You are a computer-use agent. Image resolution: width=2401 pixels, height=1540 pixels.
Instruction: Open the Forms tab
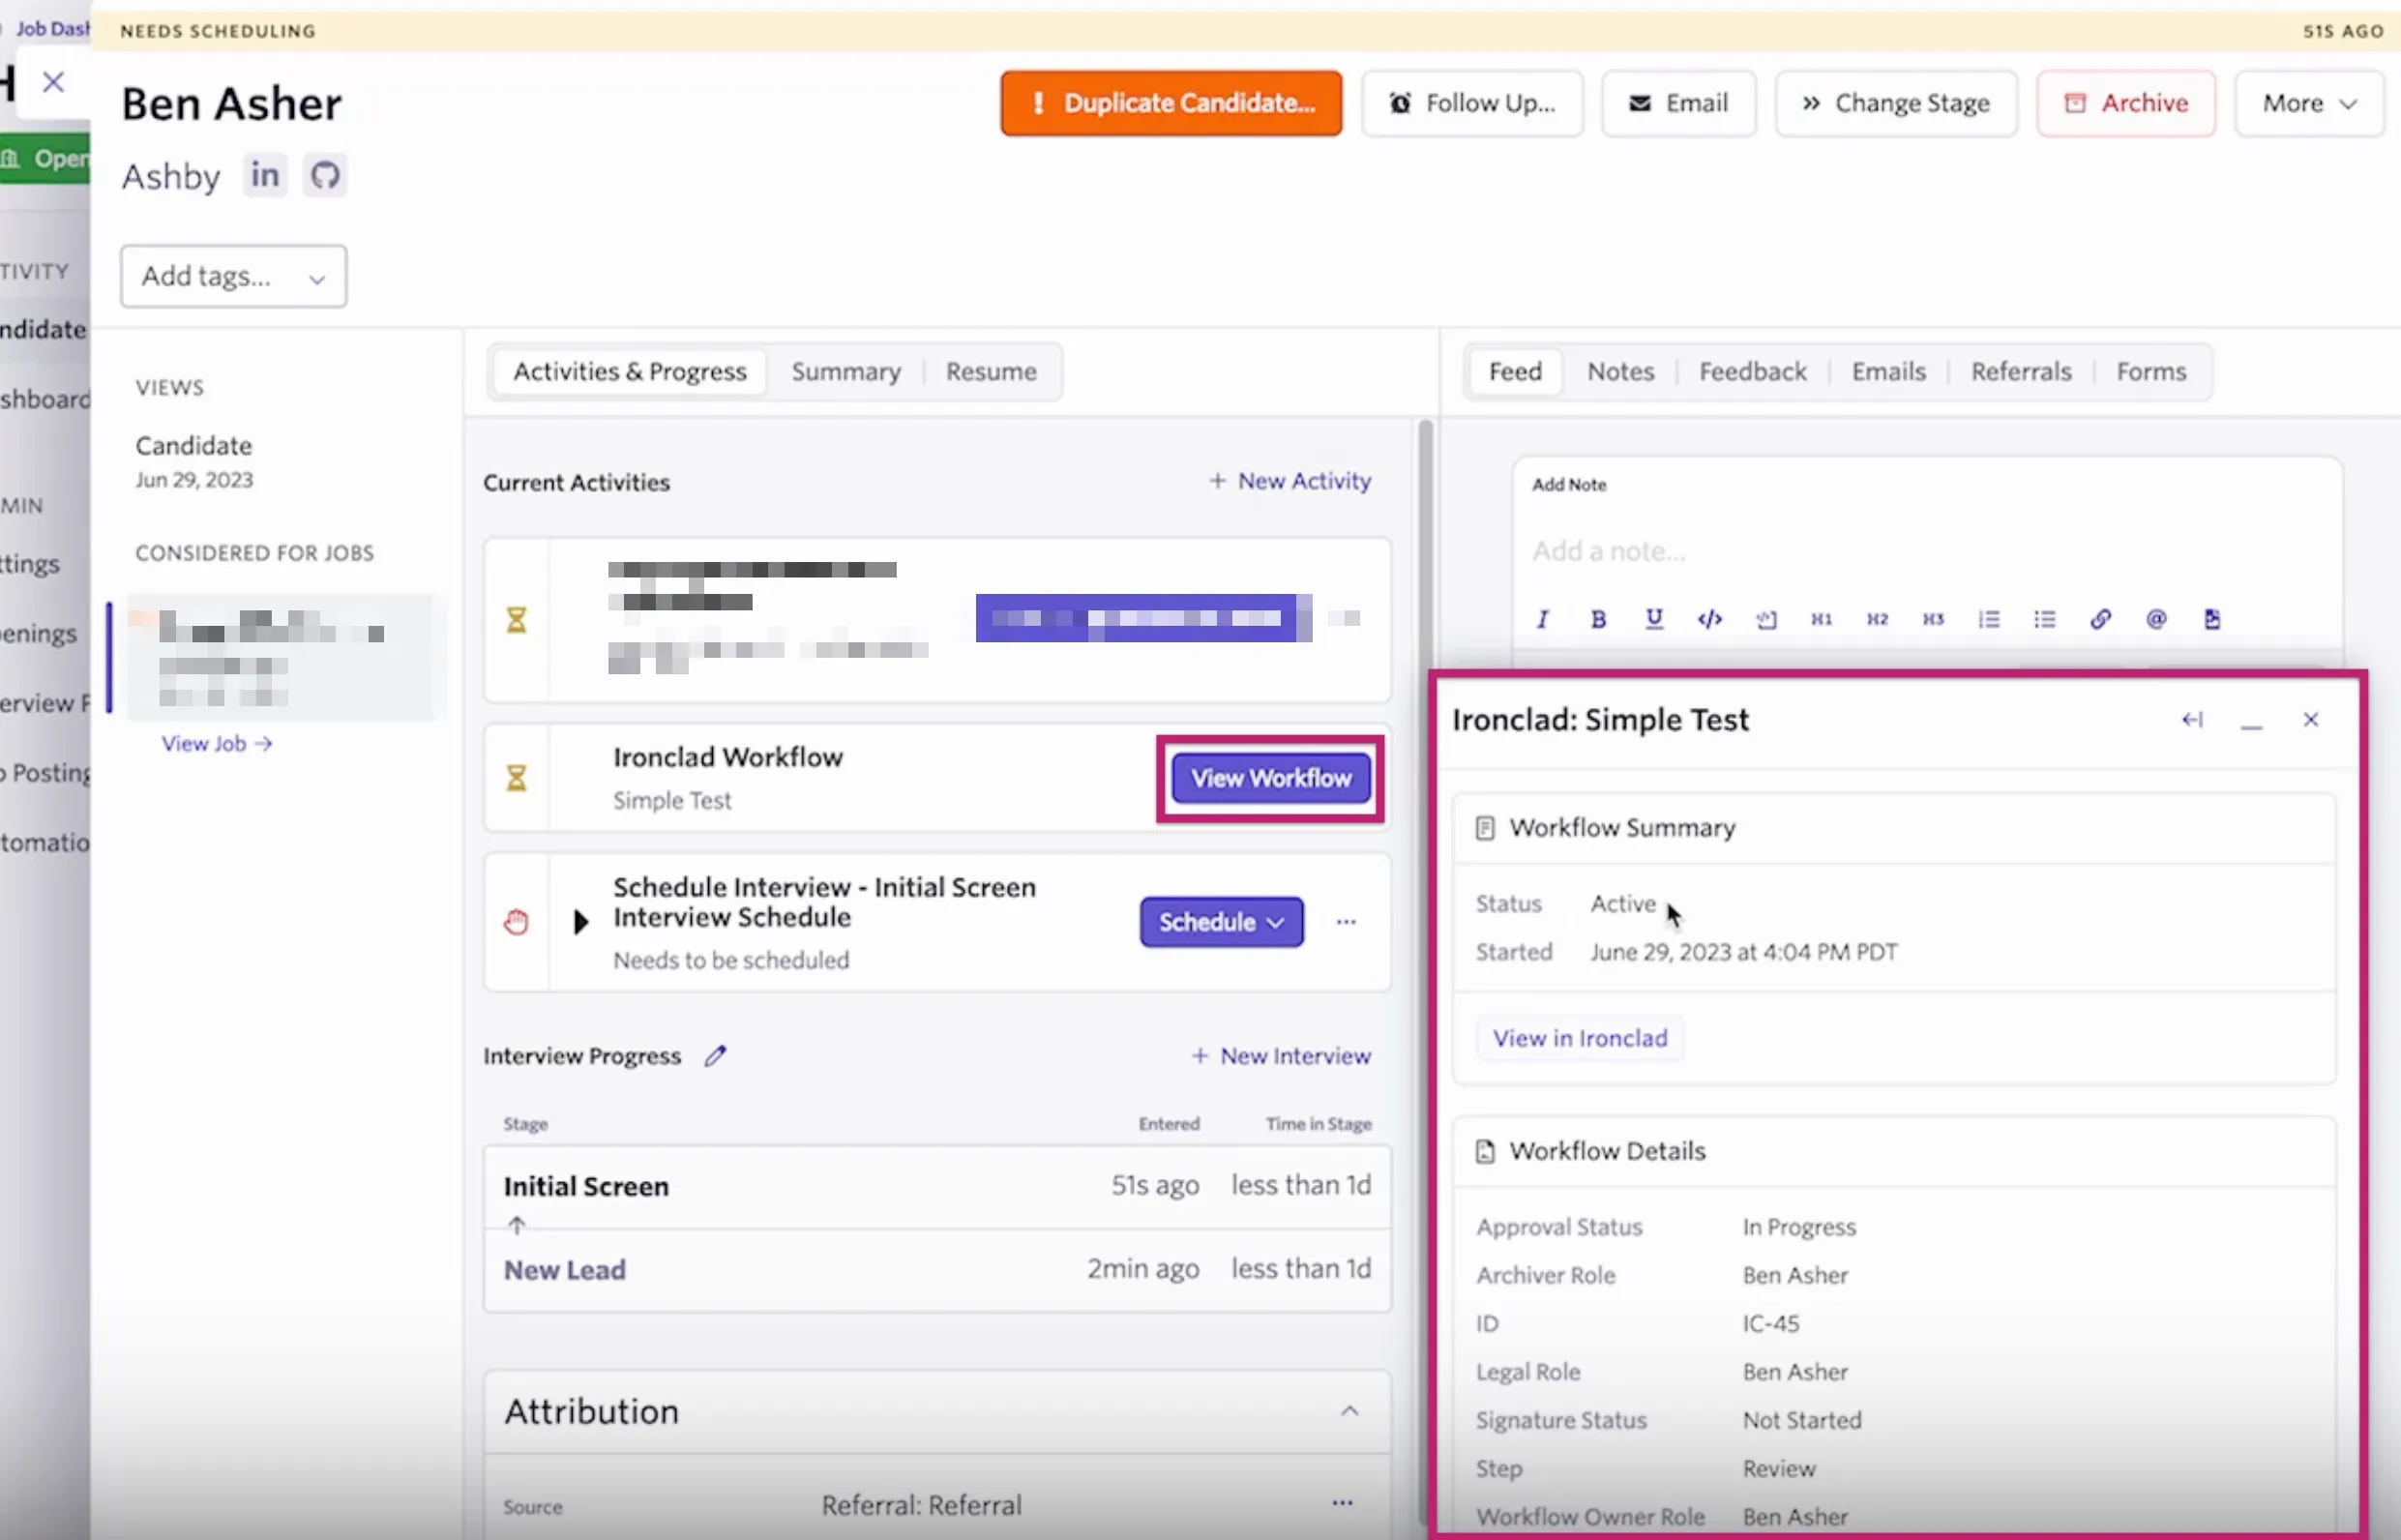(x=2151, y=372)
